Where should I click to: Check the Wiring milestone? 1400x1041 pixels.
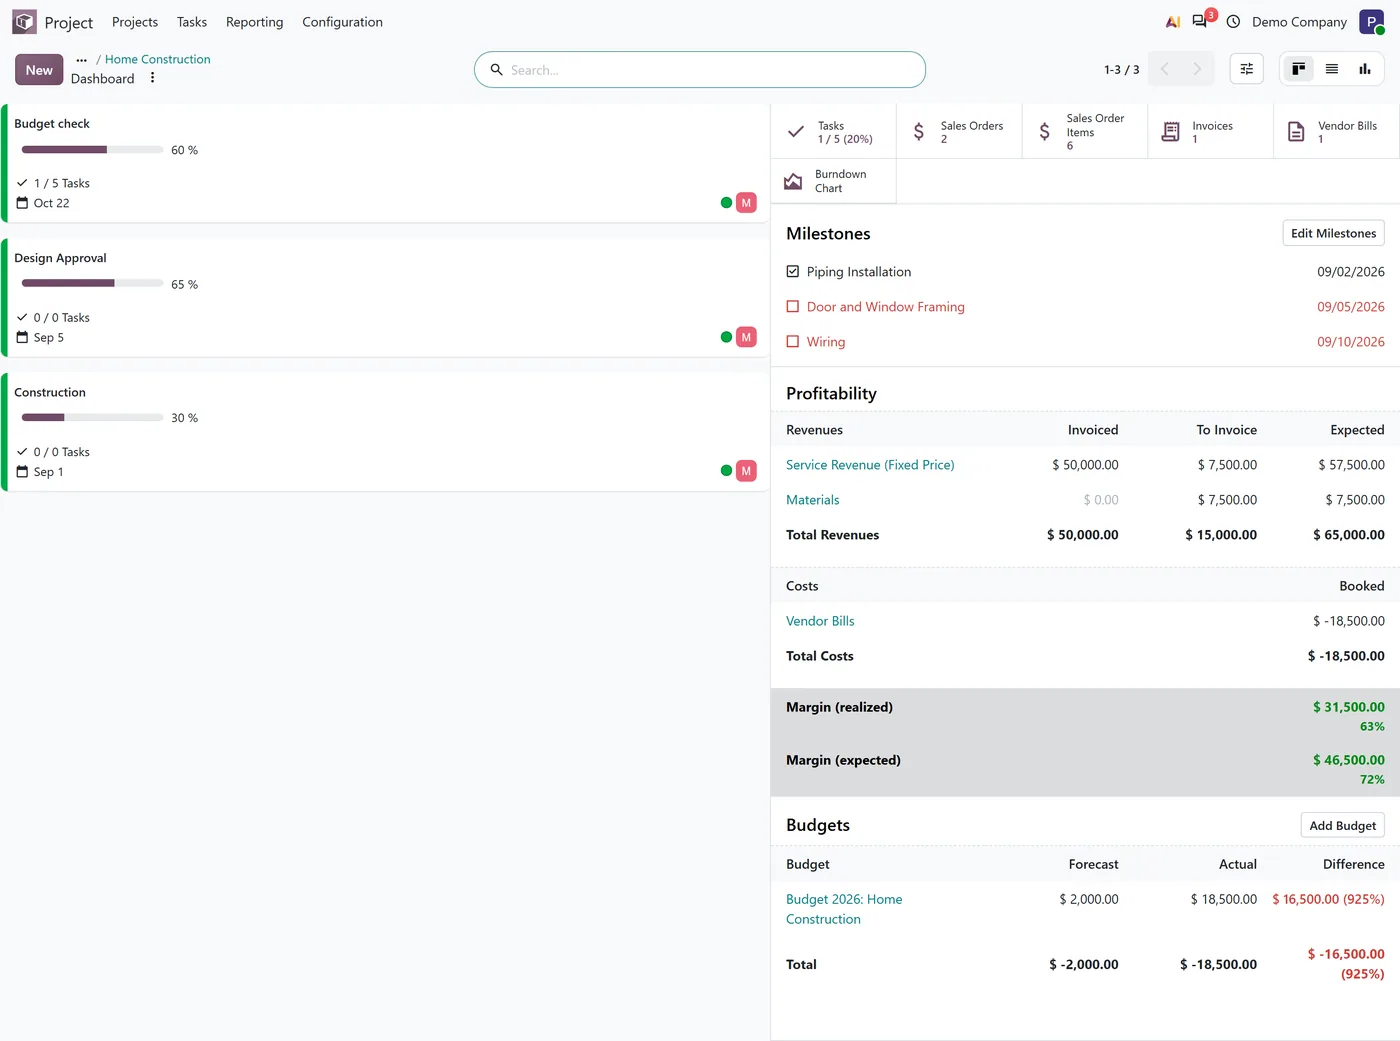pos(793,342)
